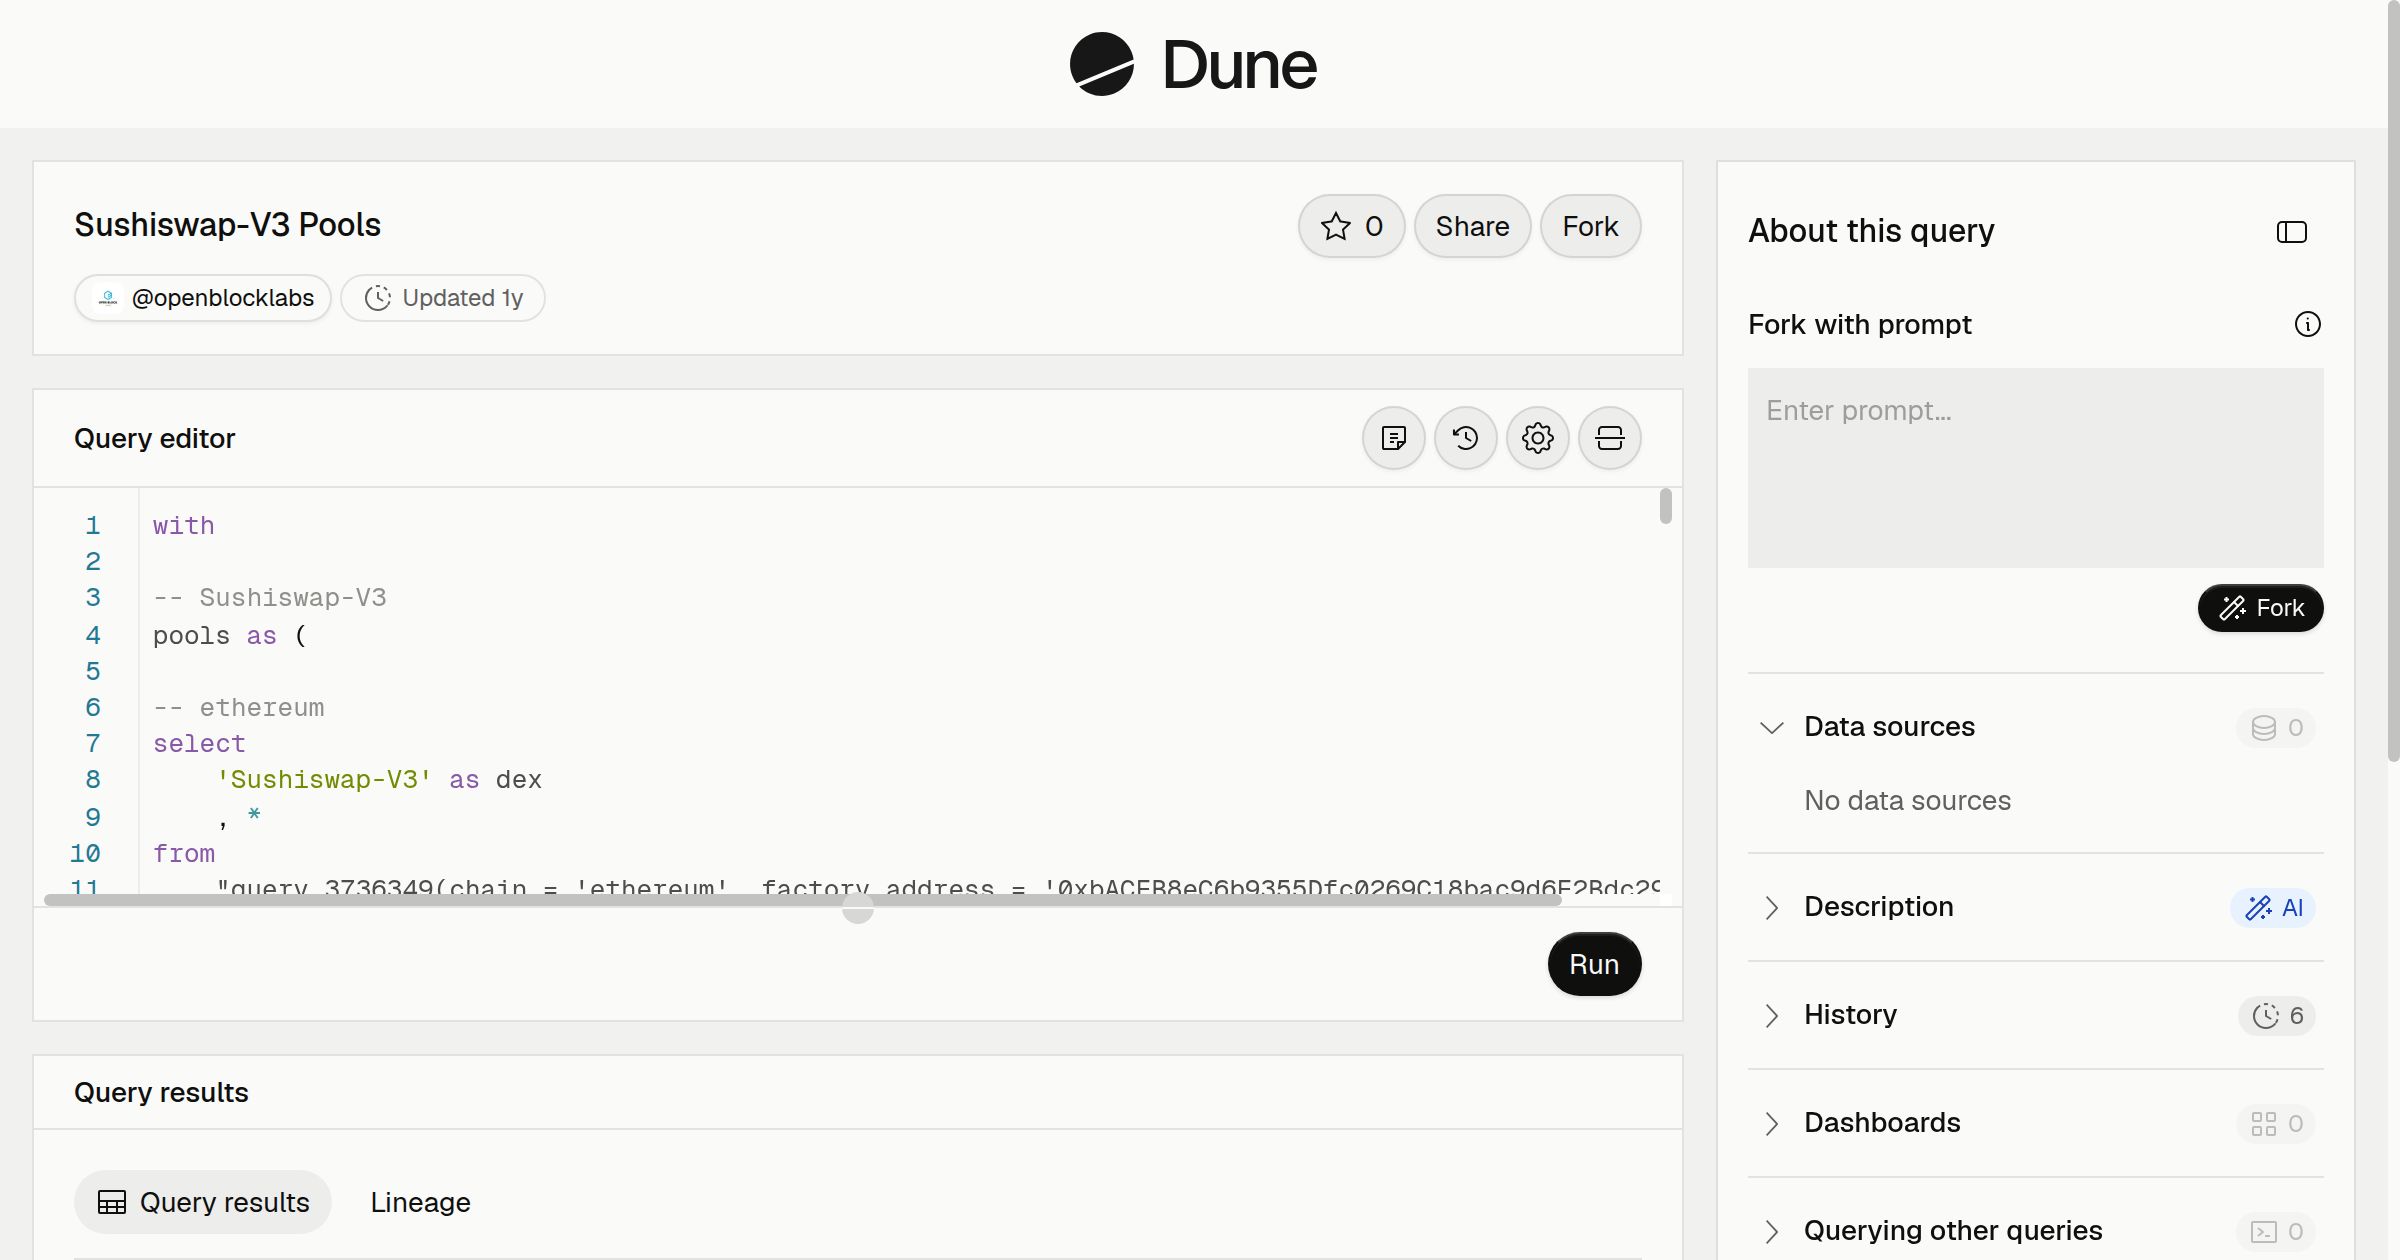The image size is (2400, 1260).
Task: Open the query editor settings gear
Action: (1537, 438)
